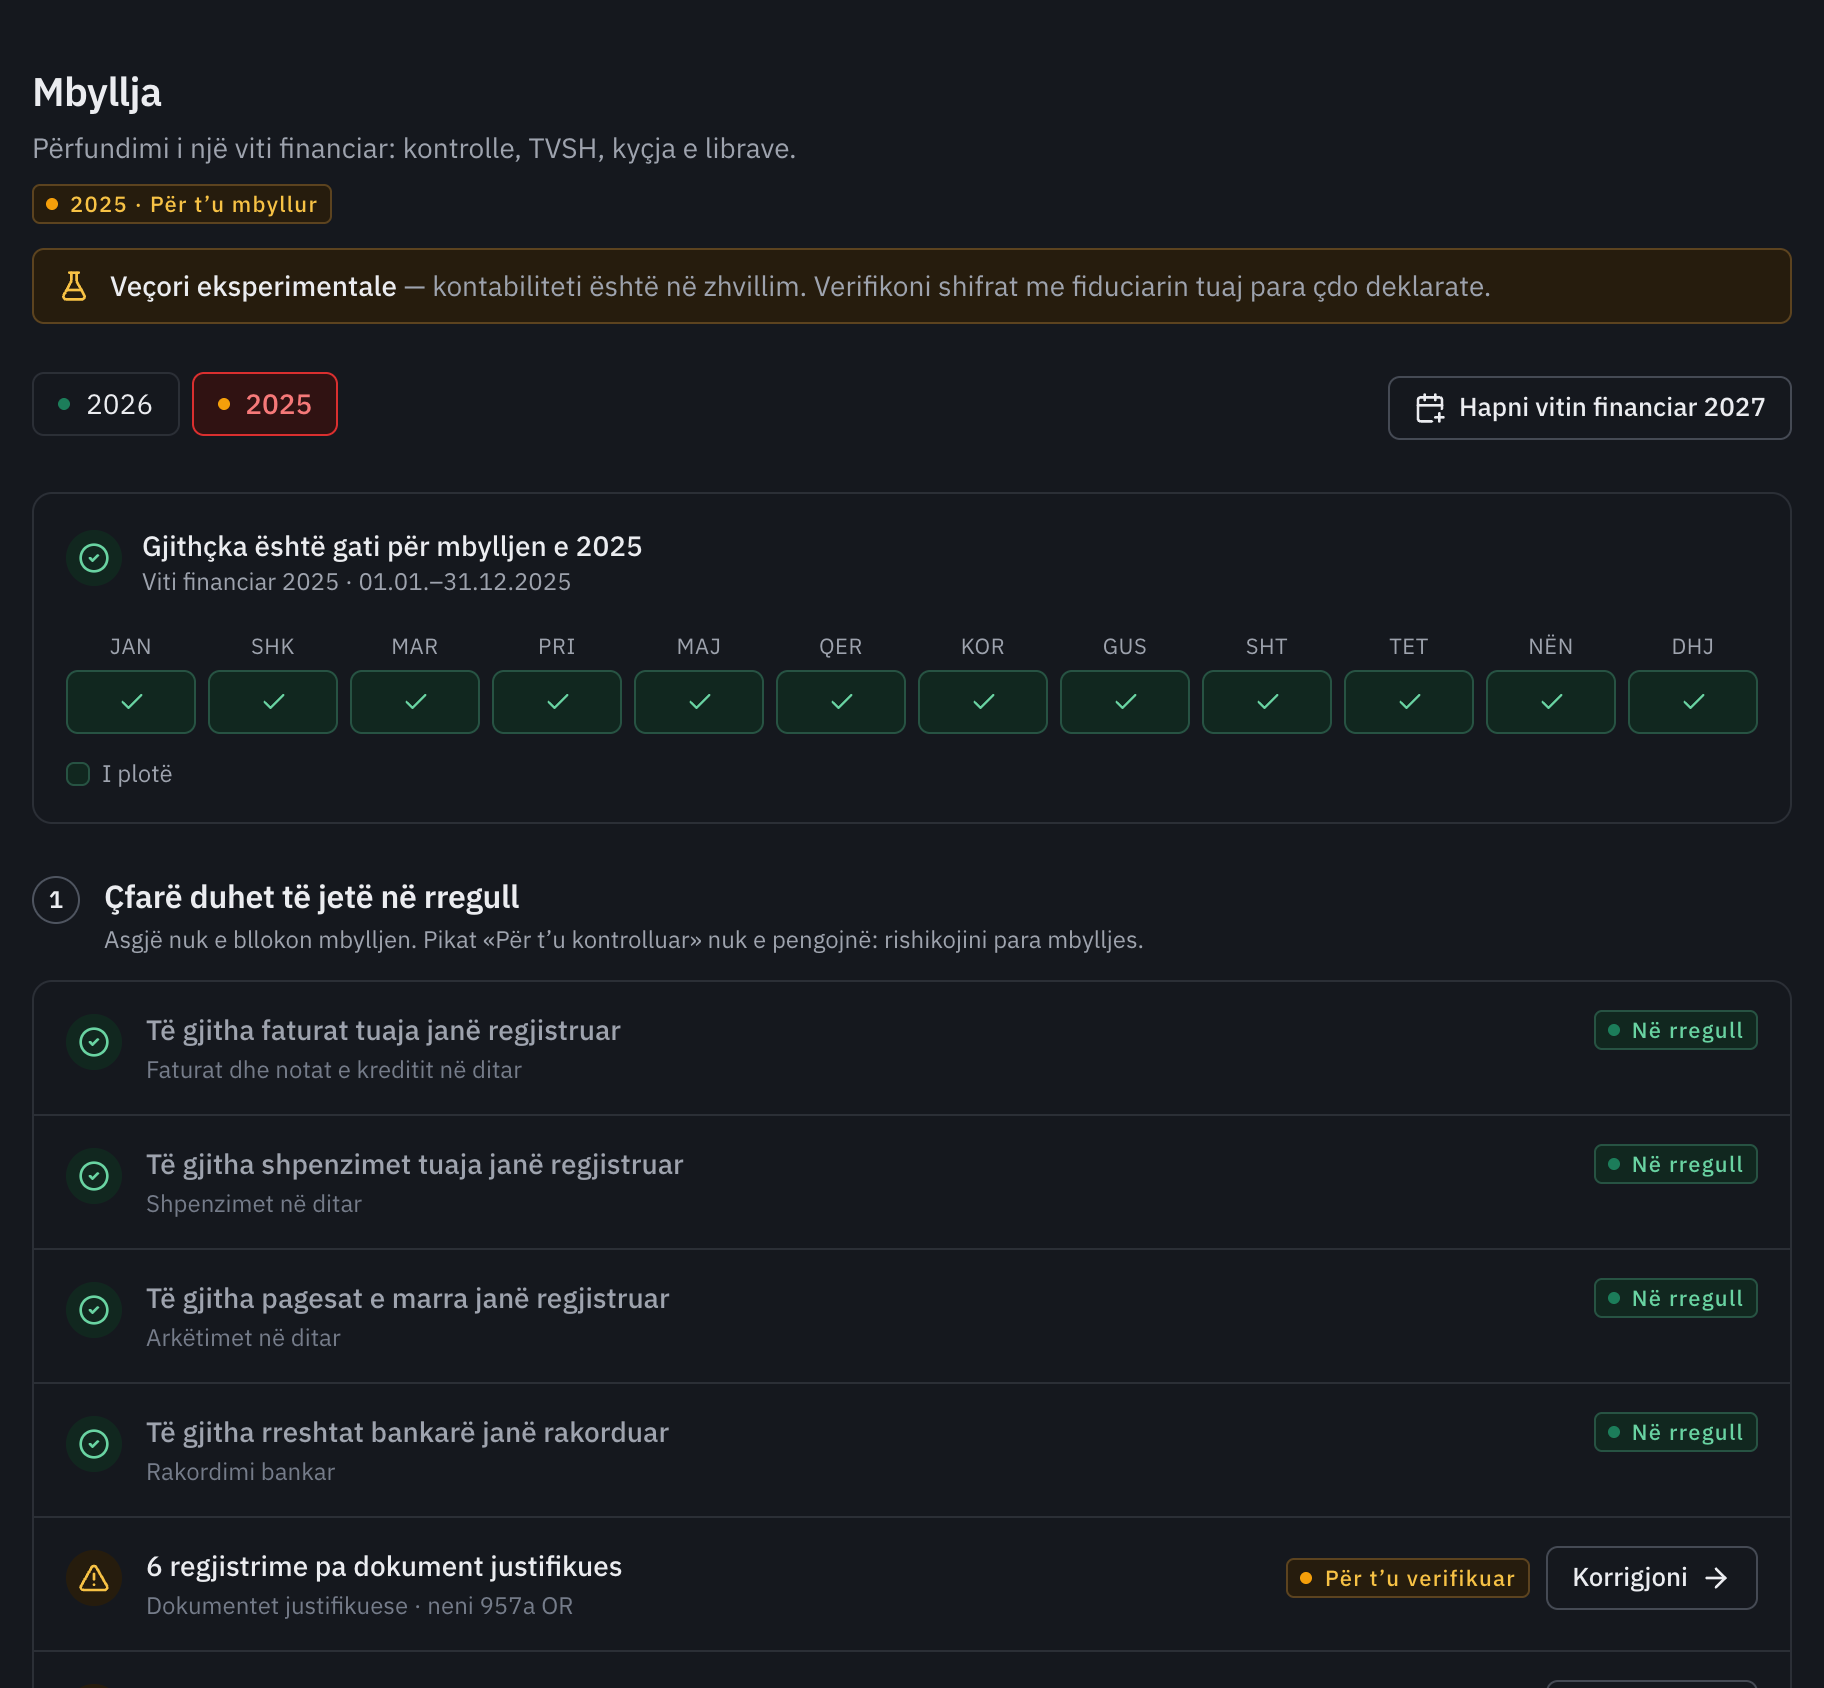This screenshot has height=1688, width=1824.
Task: Click the green check icon beside Gjithçka është gati
Action: 94,558
